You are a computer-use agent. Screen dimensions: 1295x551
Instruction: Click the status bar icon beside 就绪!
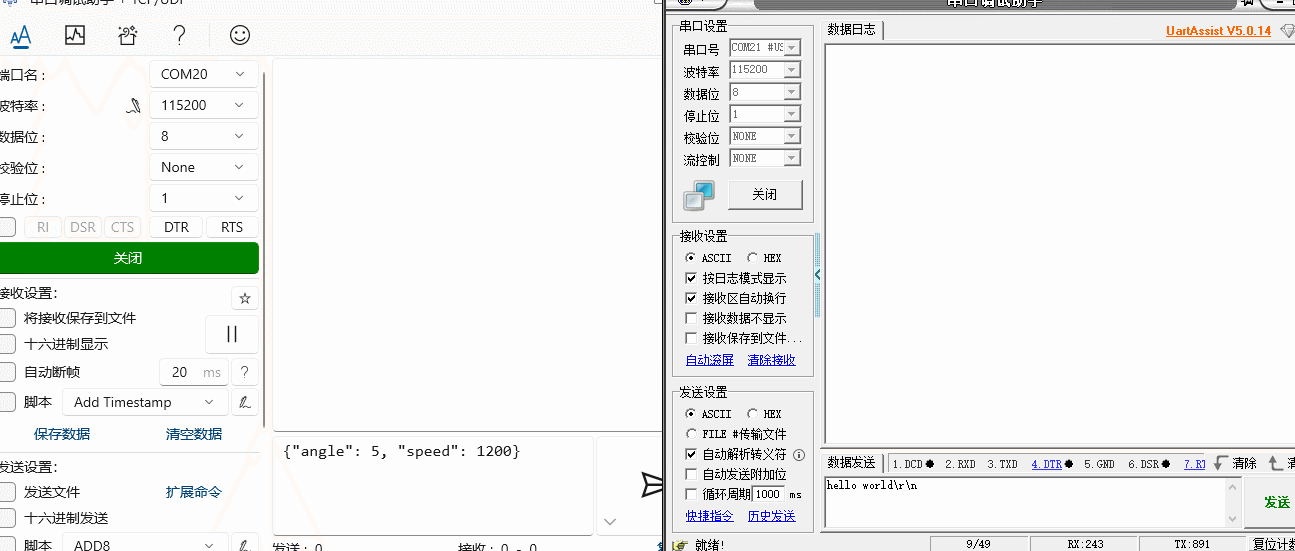coord(680,545)
